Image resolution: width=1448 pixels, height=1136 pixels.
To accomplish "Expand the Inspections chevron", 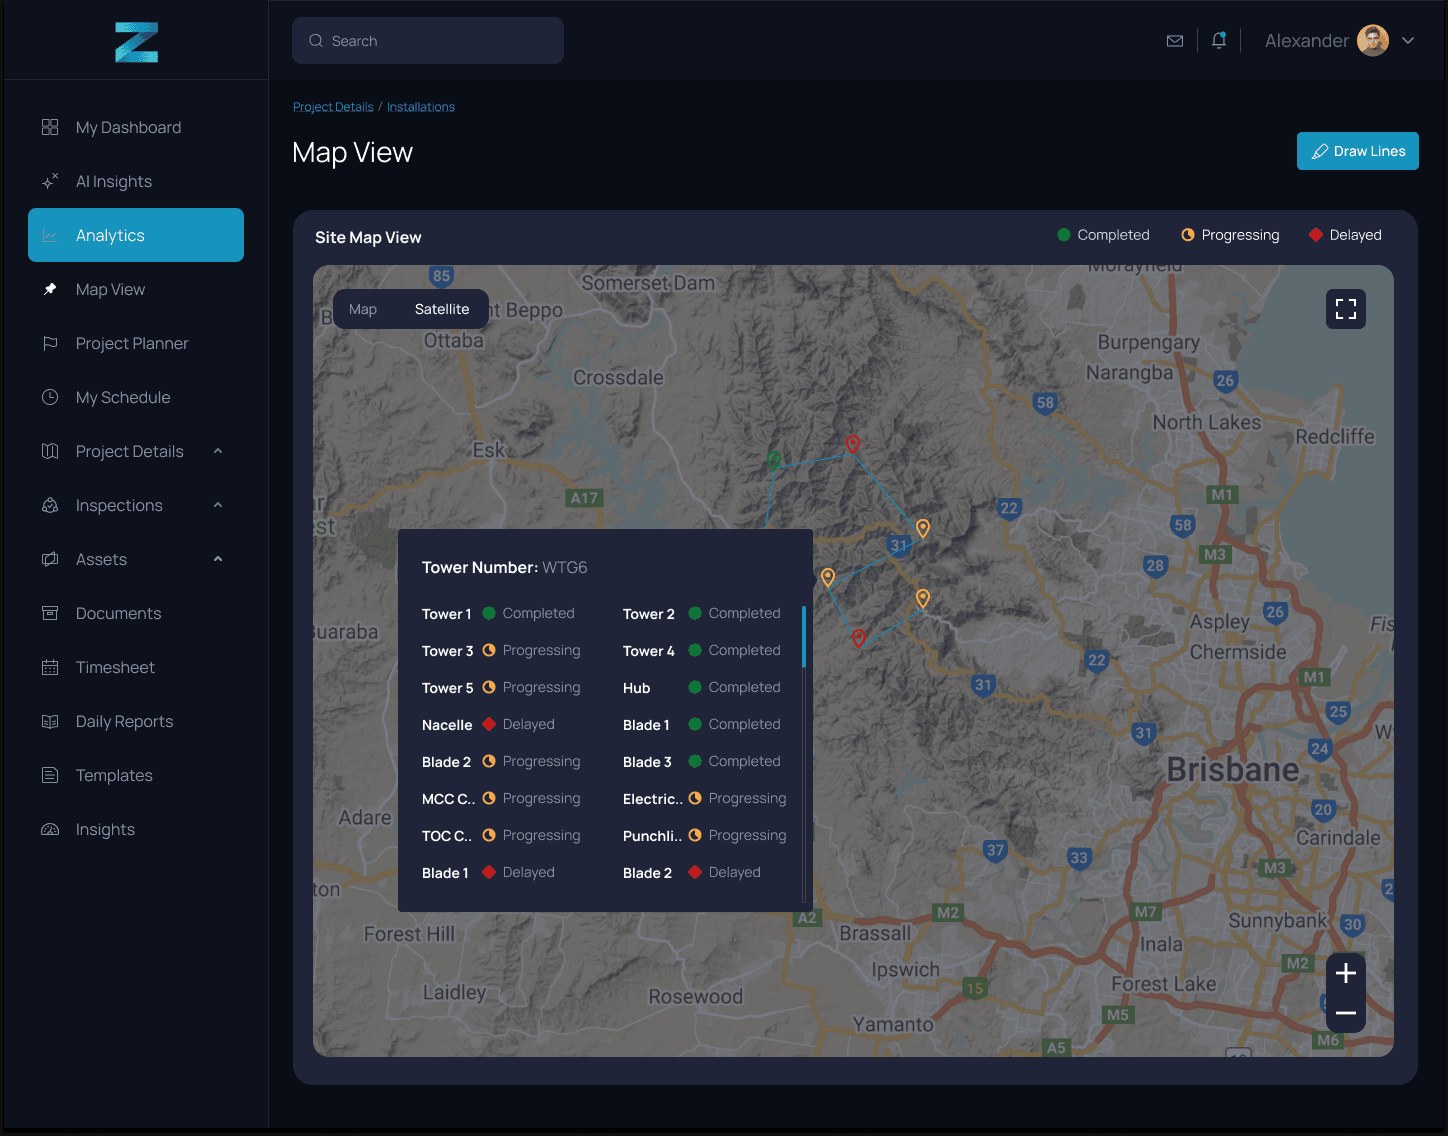I will pyautogui.click(x=218, y=505).
